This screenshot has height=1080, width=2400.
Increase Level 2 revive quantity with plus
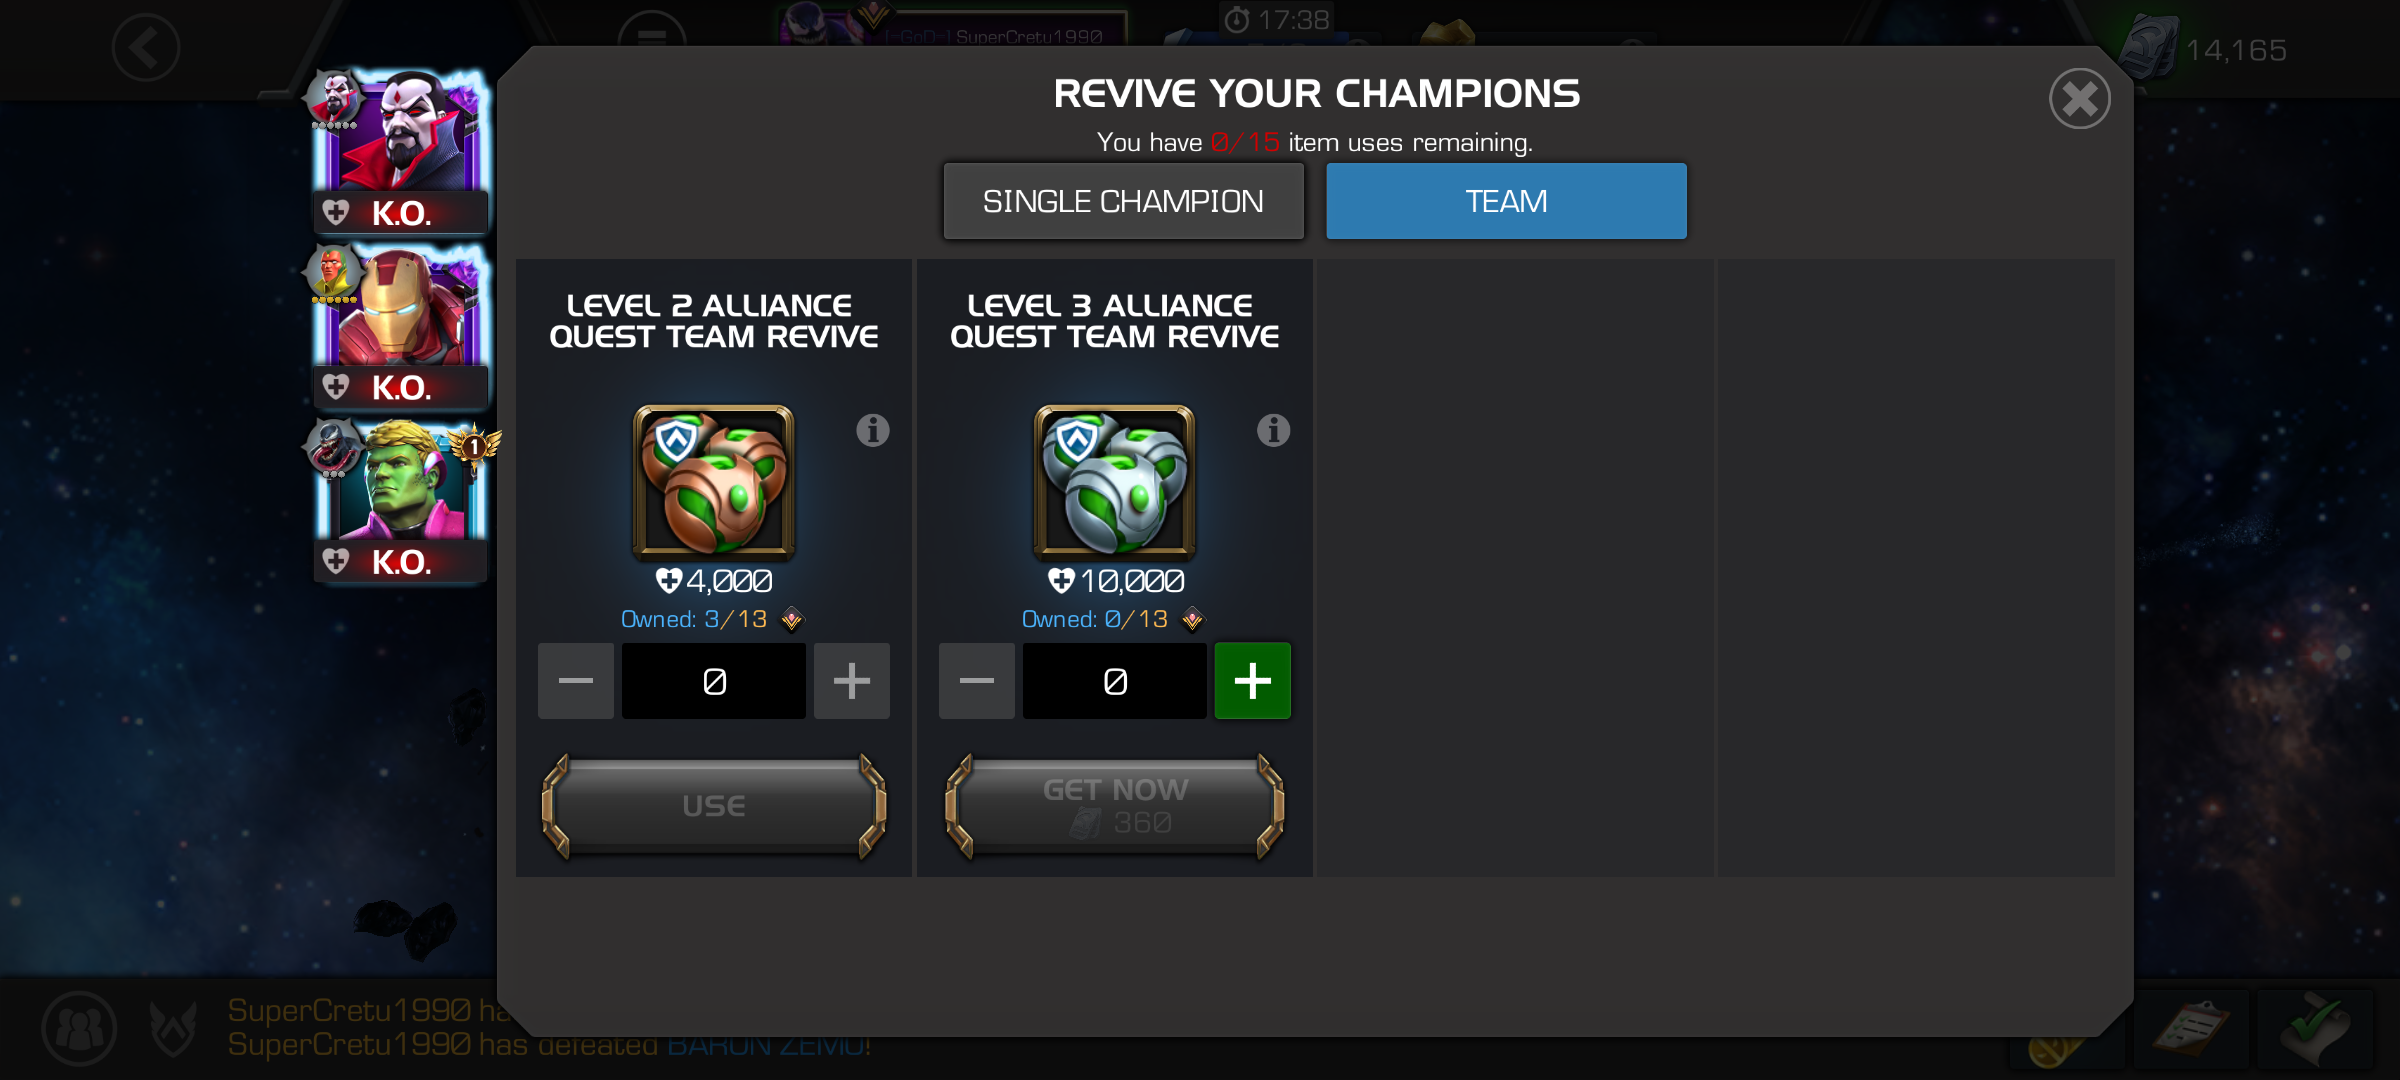(852, 681)
